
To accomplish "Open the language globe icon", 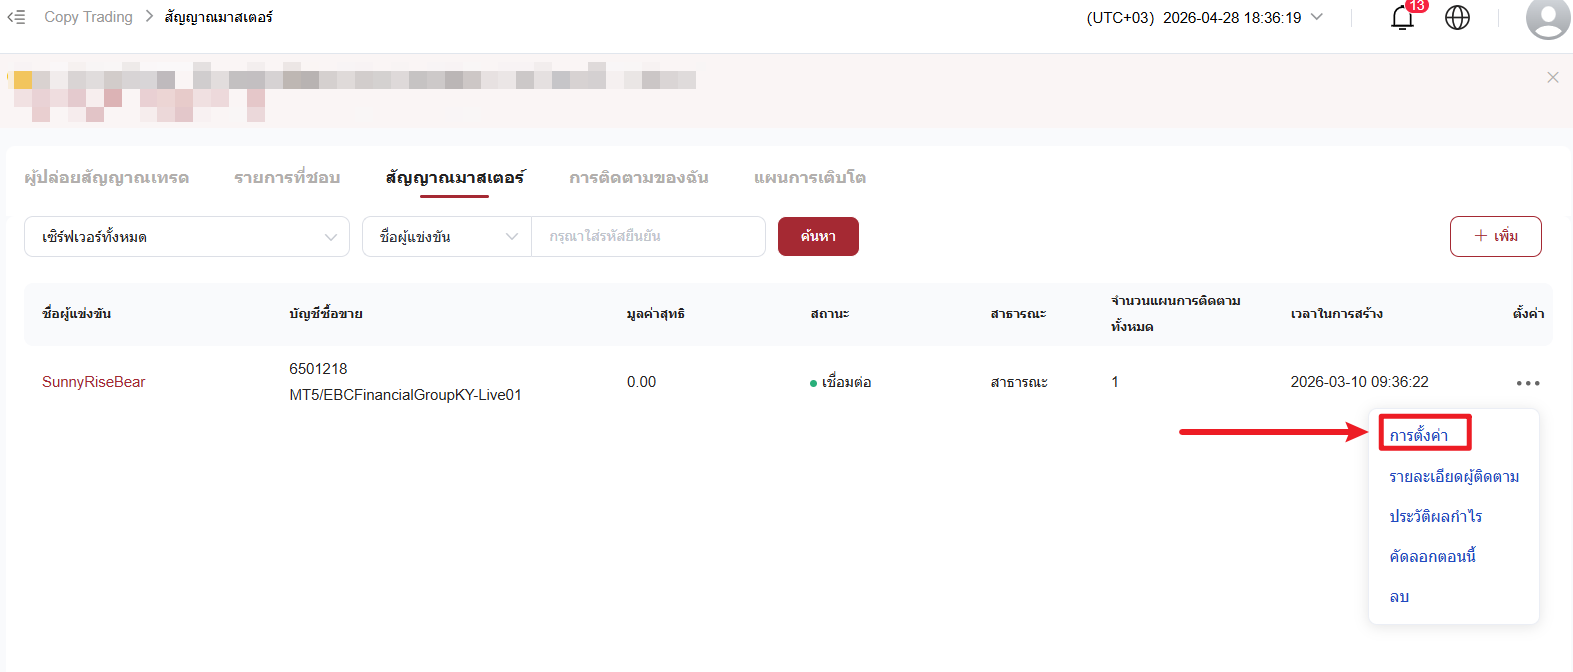I will (1458, 17).
